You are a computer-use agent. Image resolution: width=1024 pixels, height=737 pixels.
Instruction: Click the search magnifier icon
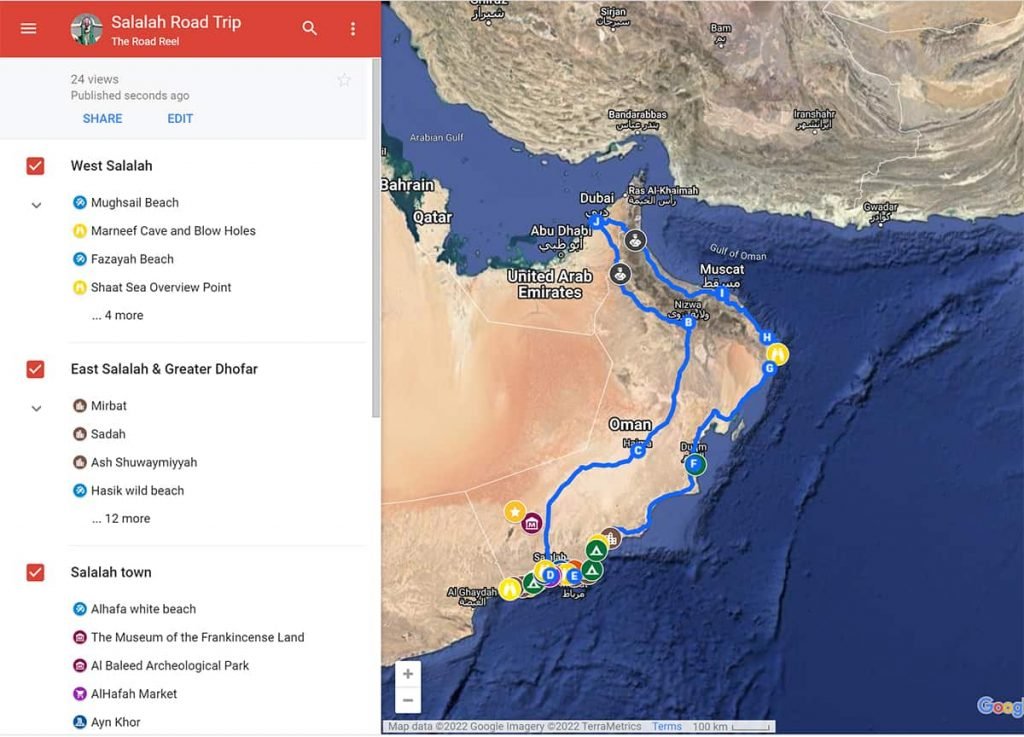(310, 28)
